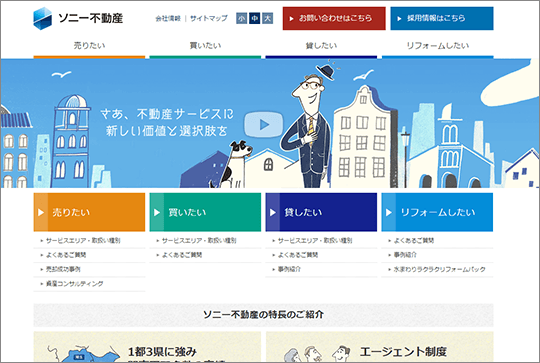
Task: Select the 貸したい navigation tab
Action: click(x=321, y=47)
